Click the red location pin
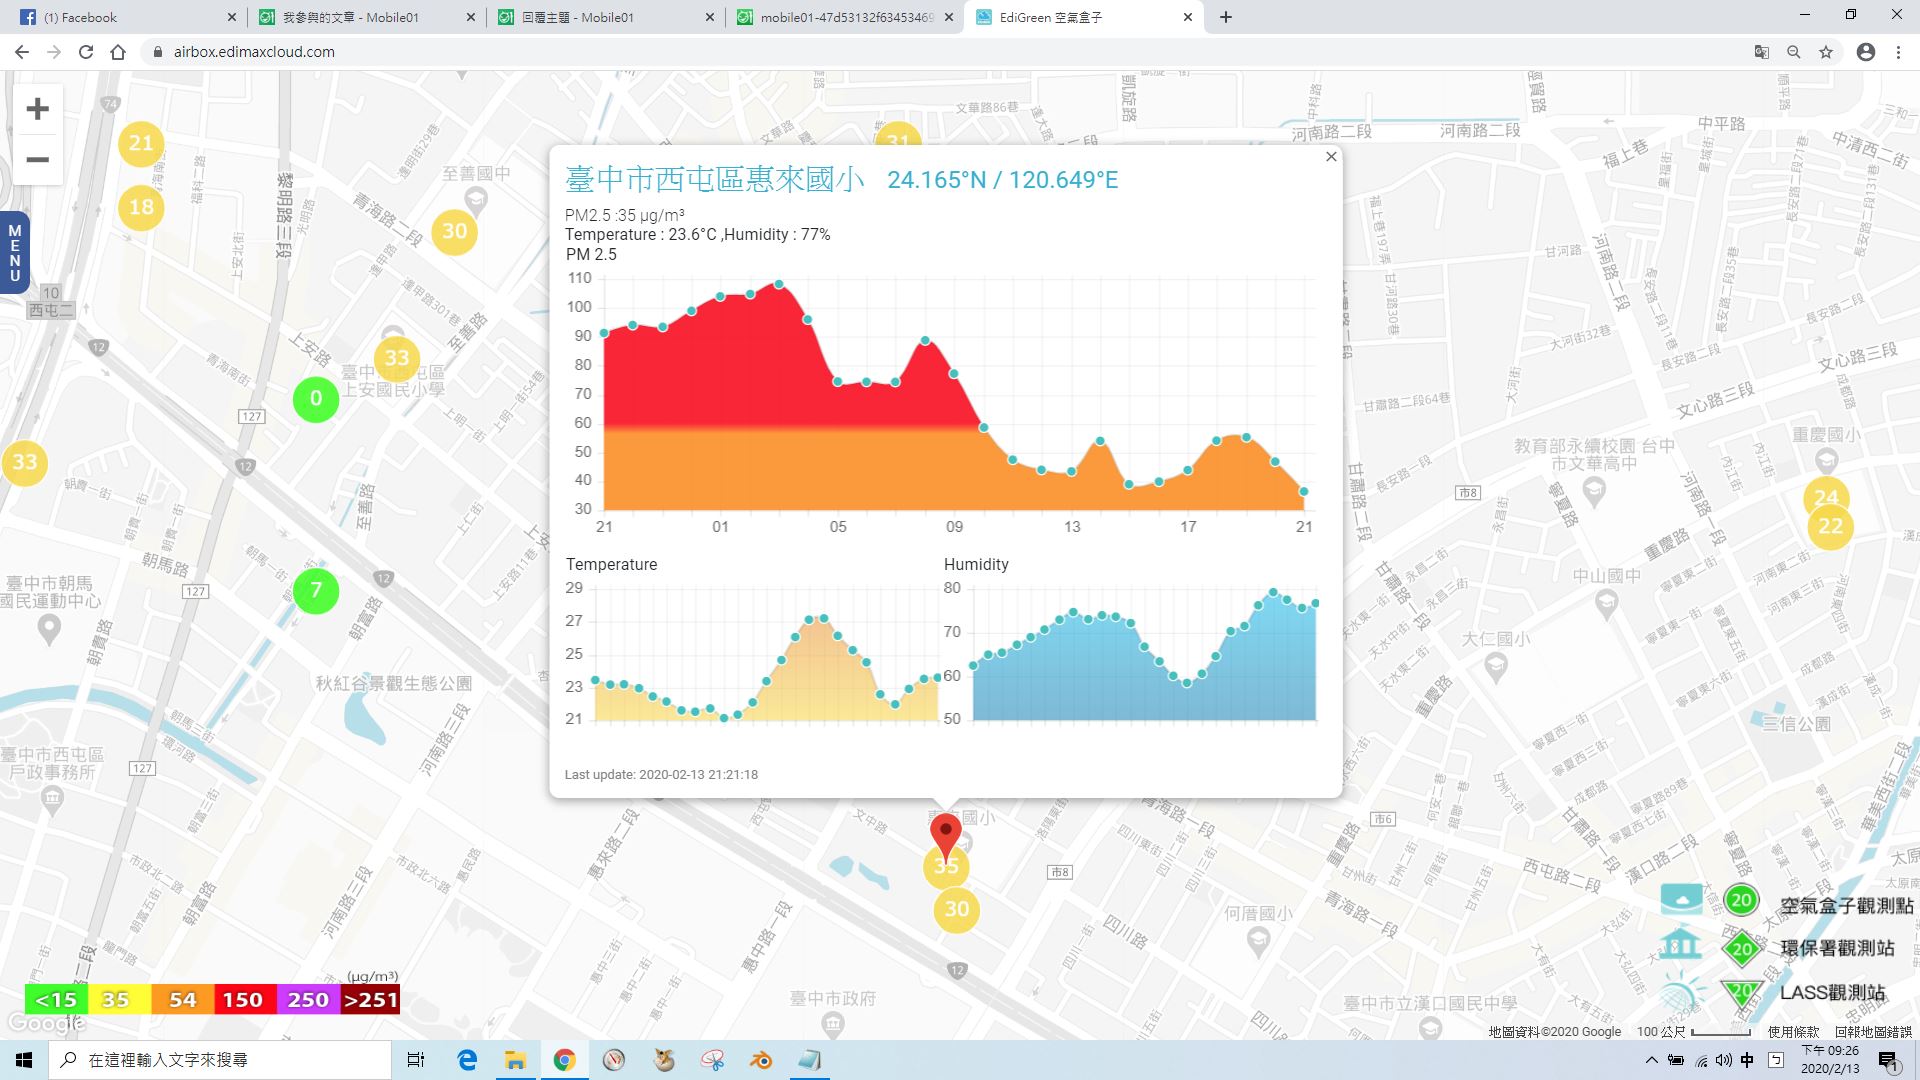This screenshot has width=1920, height=1080. pyautogui.click(x=945, y=836)
